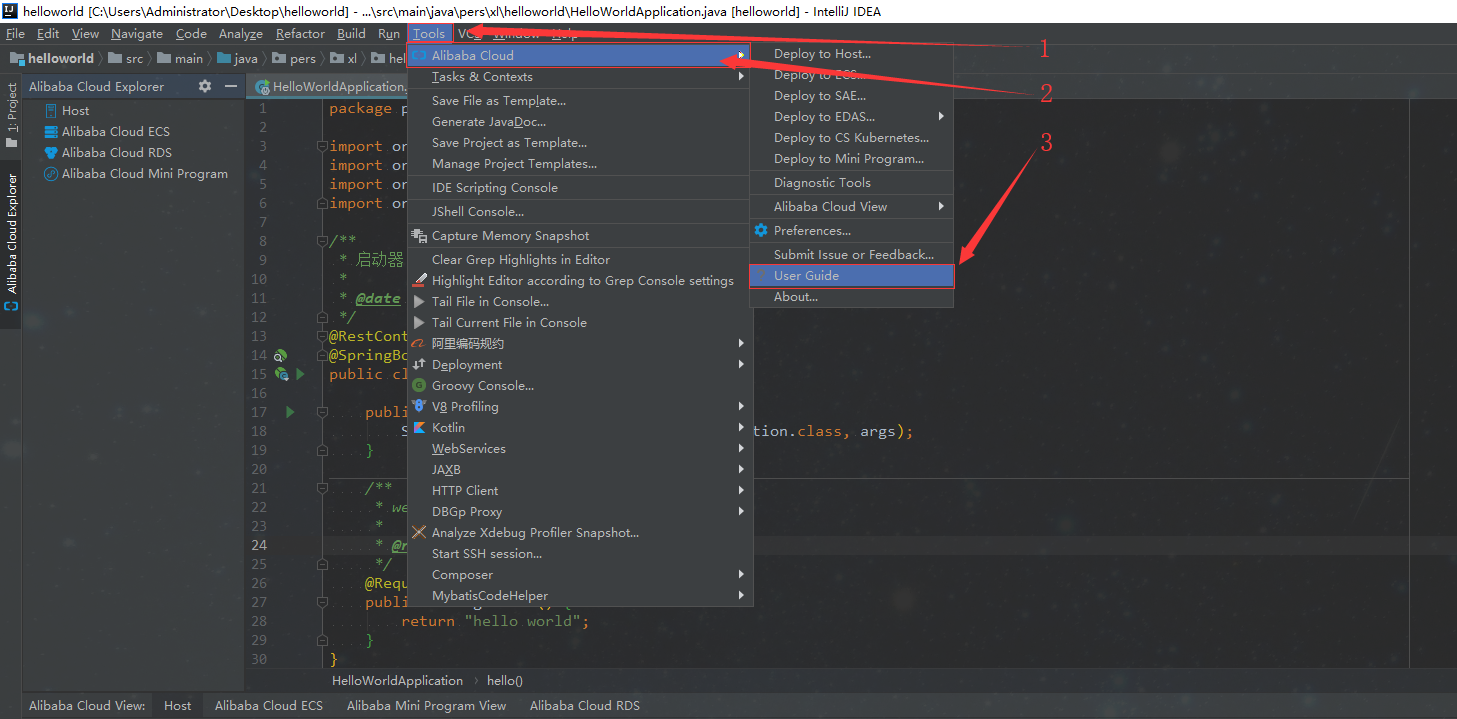The width and height of the screenshot is (1457, 719).
Task: Expand the Deployment submenu
Action: (x=741, y=364)
